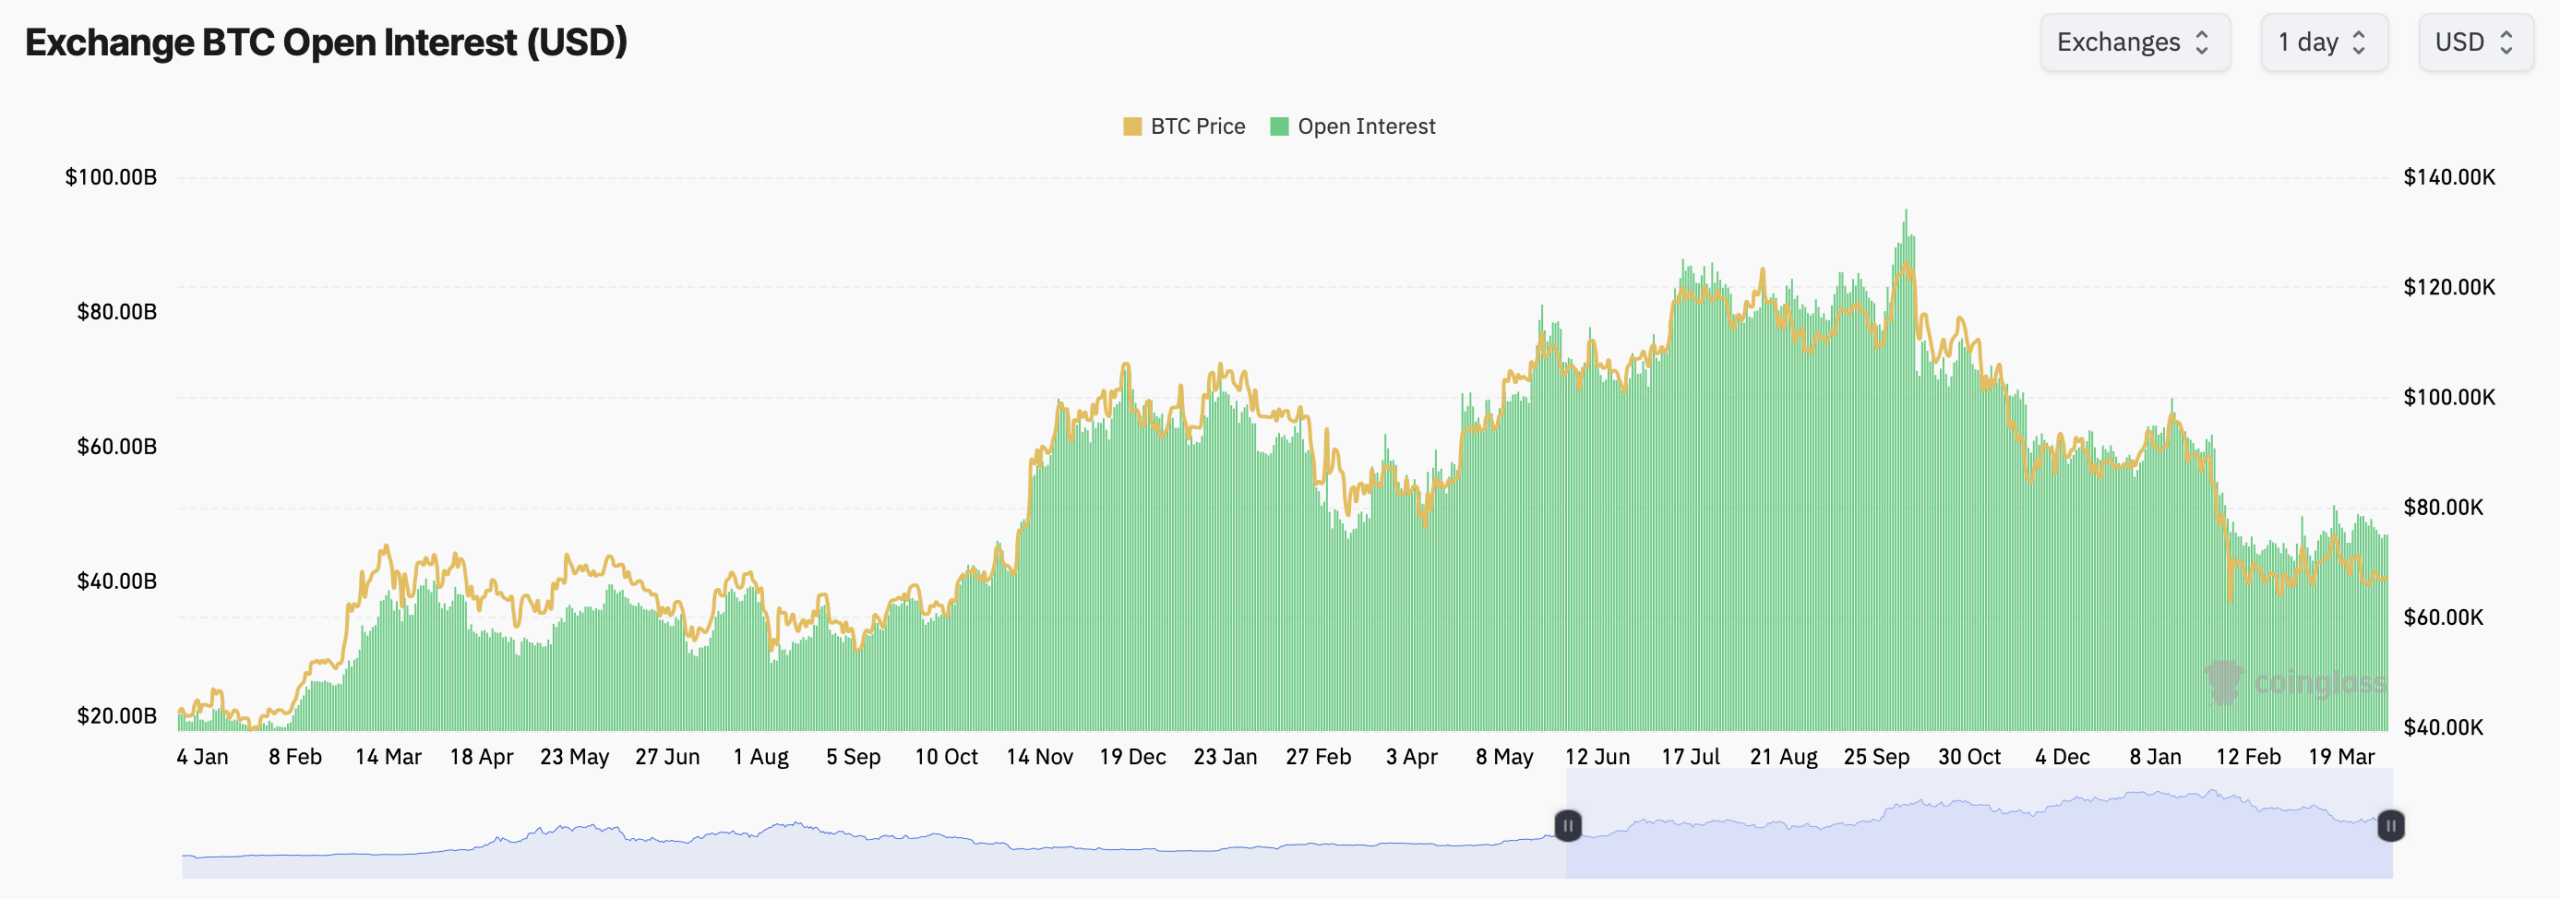Click the chevron arrows next to USD
Image resolution: width=2560 pixels, height=899 pixels.
pyautogui.click(x=2506, y=43)
